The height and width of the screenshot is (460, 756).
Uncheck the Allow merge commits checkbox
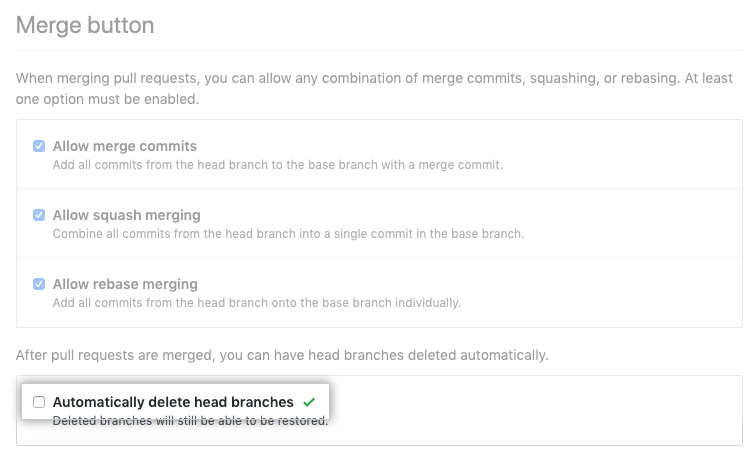[39, 146]
